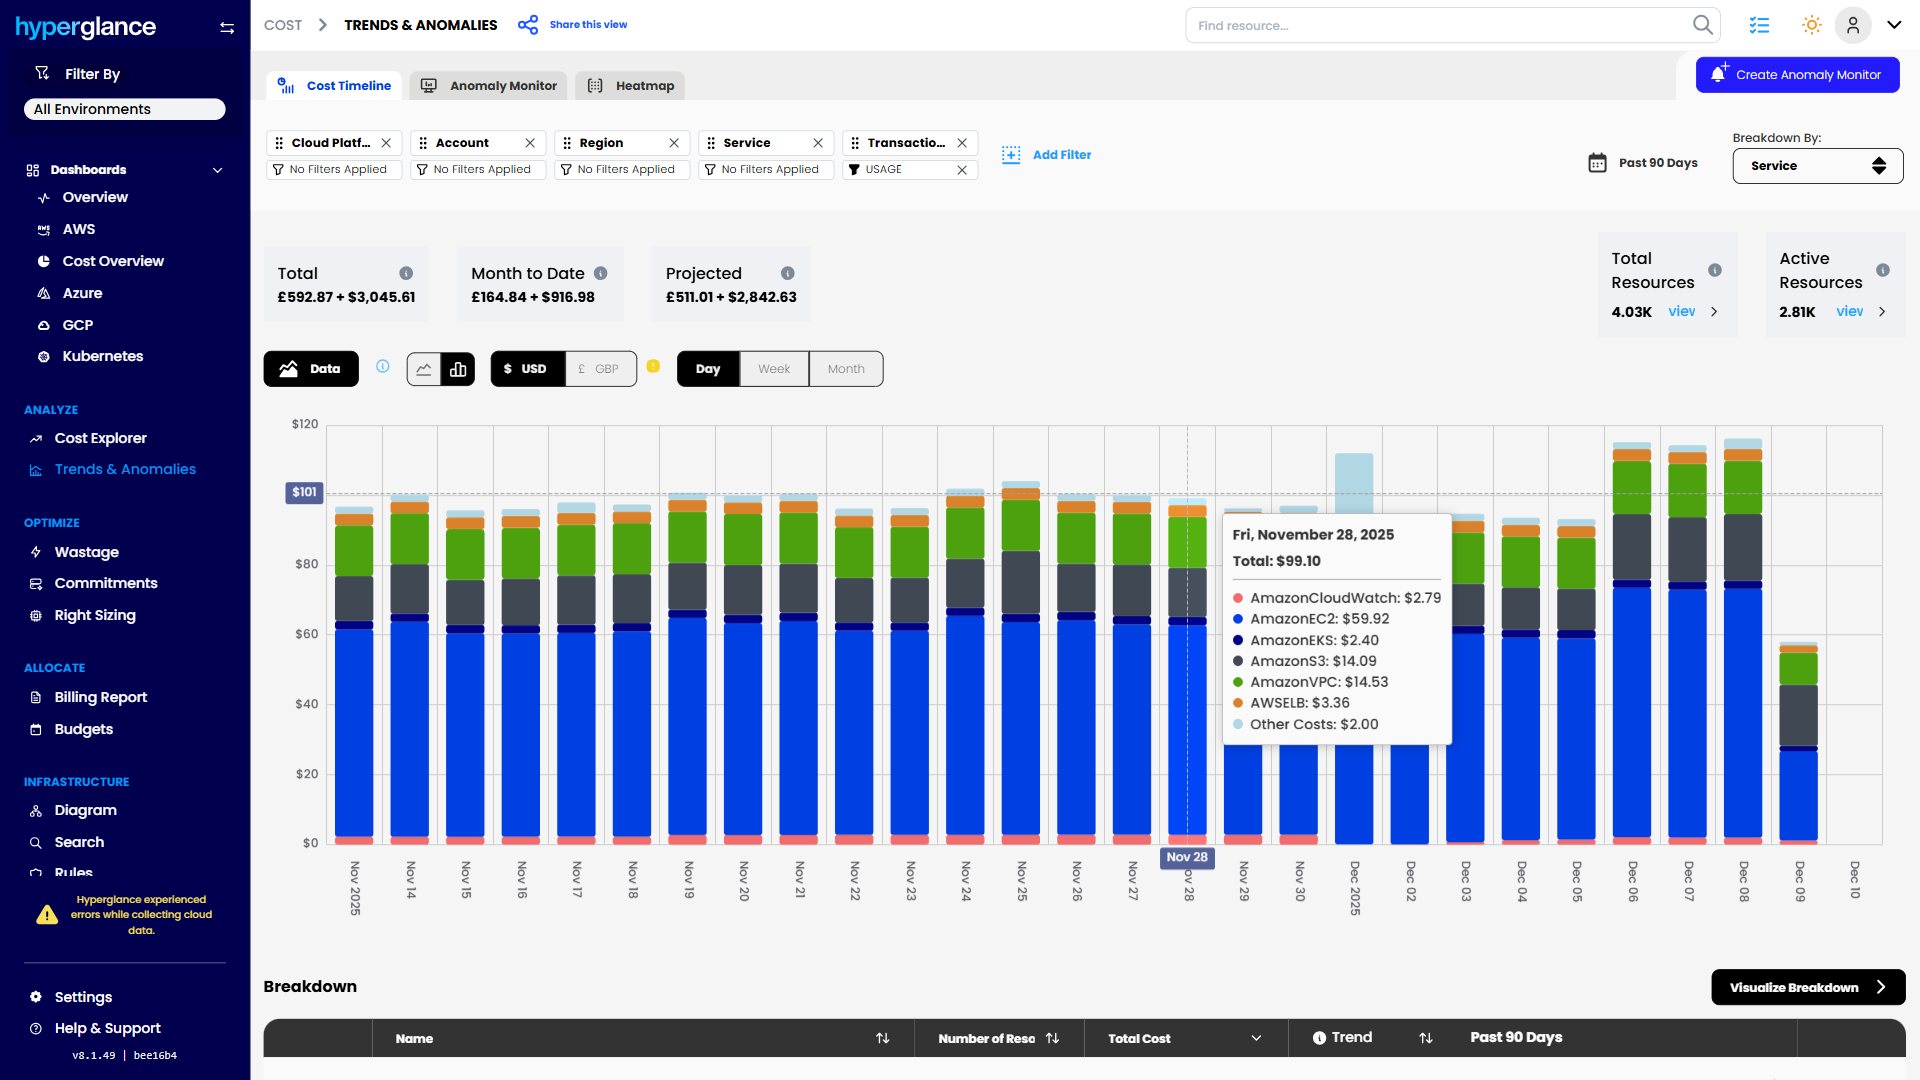Viewport: 1920px width, 1080px height.
Task: Collapse the Dashboards sidebar section
Action: click(217, 170)
